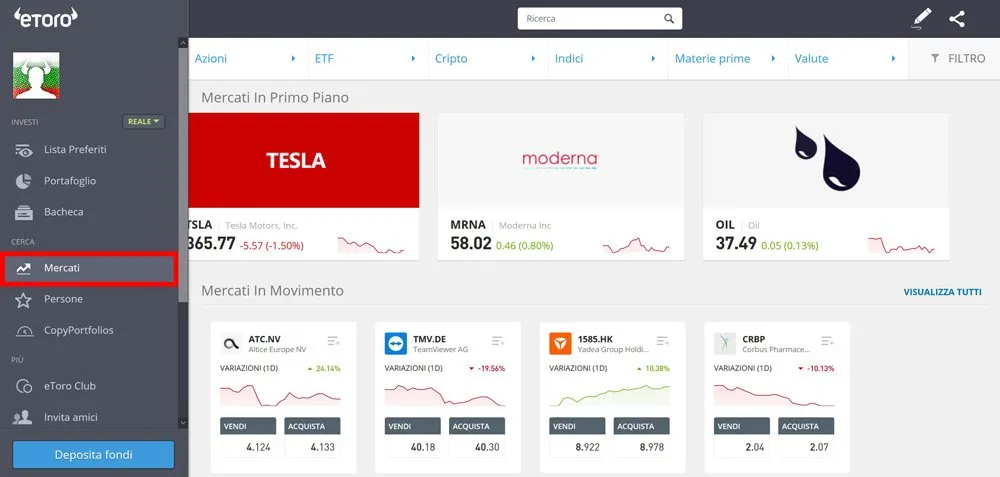This screenshot has height=477, width=1000.
Task: Select Mercati in sidebar
Action: point(89,268)
